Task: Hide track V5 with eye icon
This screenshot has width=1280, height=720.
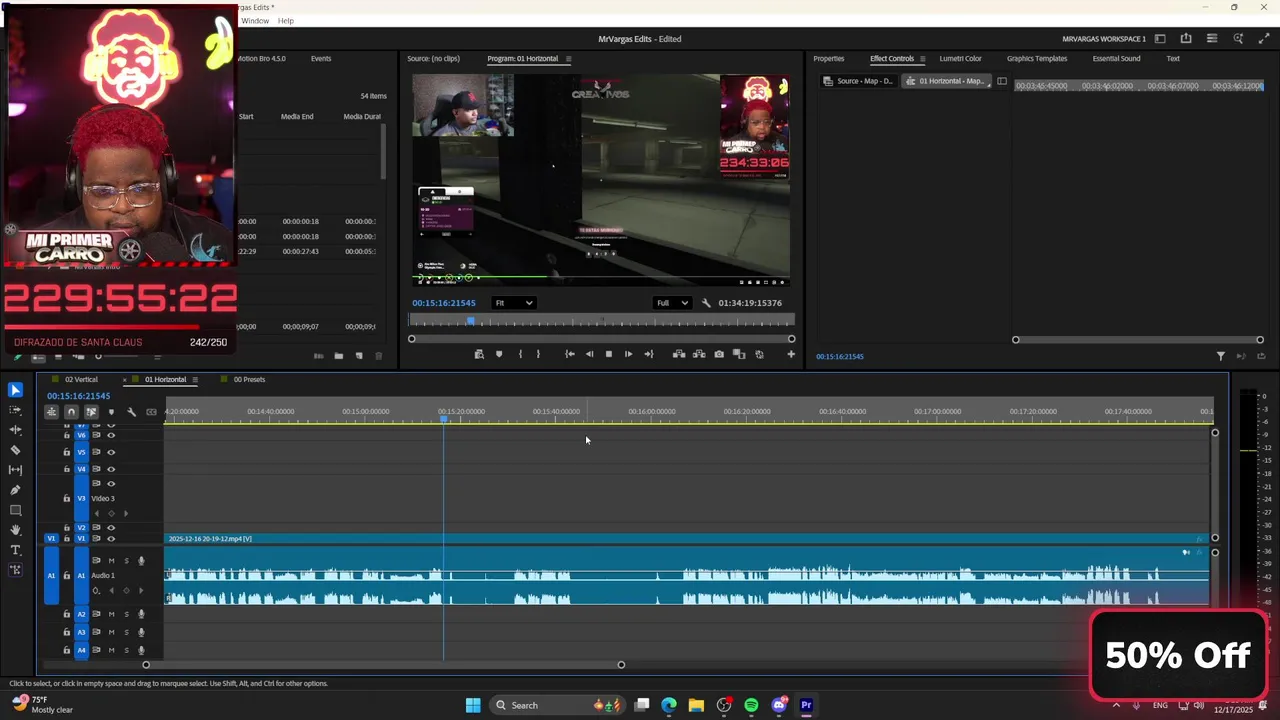Action: point(111,452)
